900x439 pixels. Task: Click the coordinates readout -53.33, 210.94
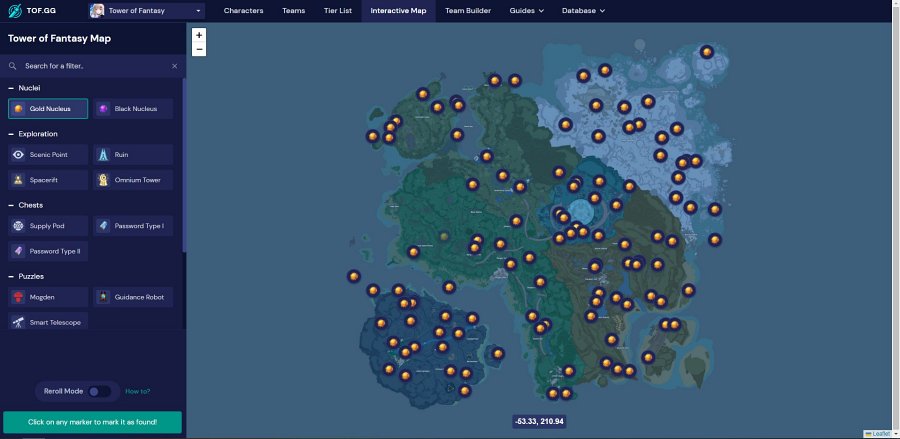(x=539, y=422)
